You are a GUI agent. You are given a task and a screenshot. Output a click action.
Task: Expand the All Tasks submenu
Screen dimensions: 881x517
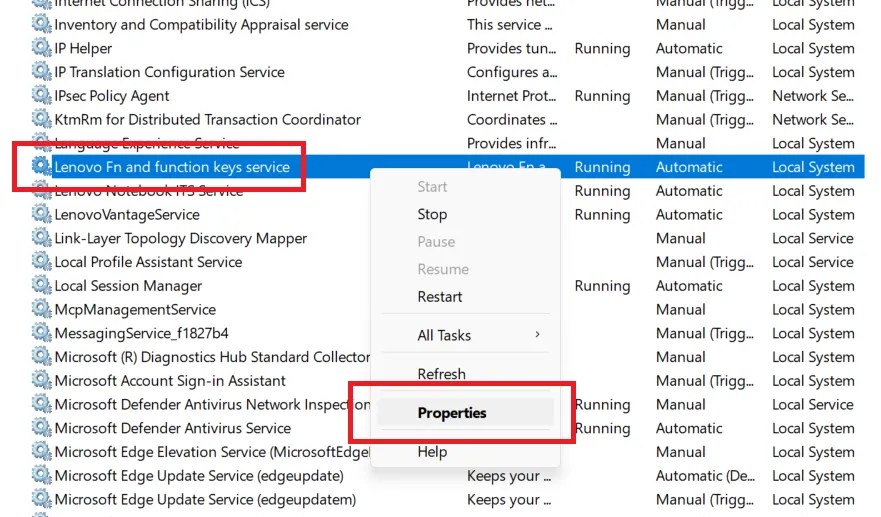[465, 335]
